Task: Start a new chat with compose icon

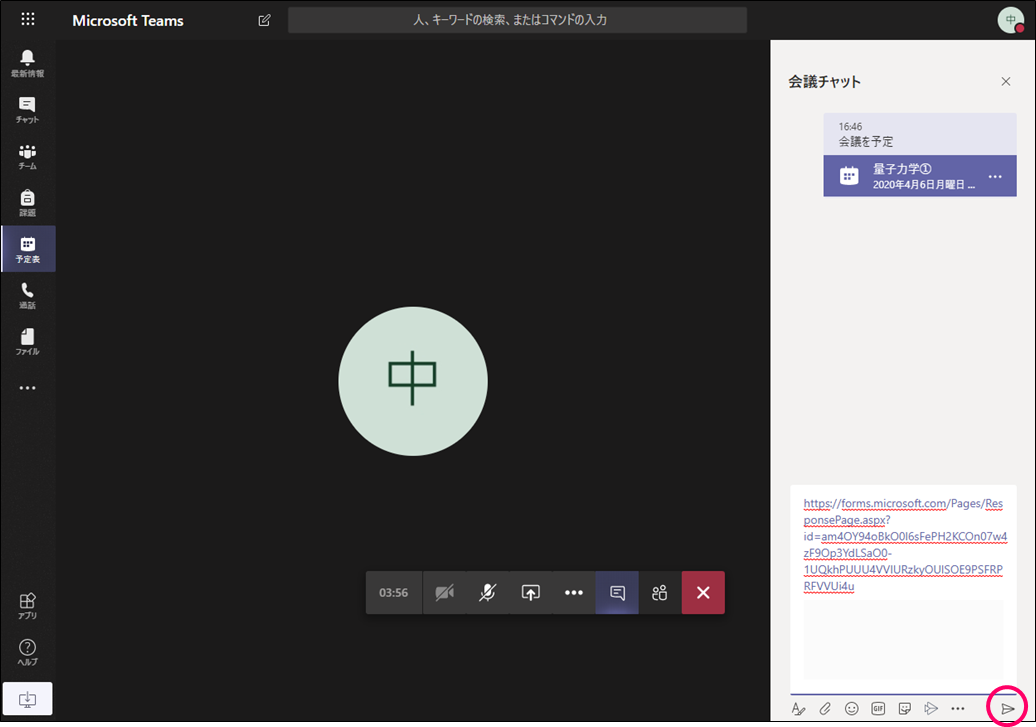Action: point(264,20)
